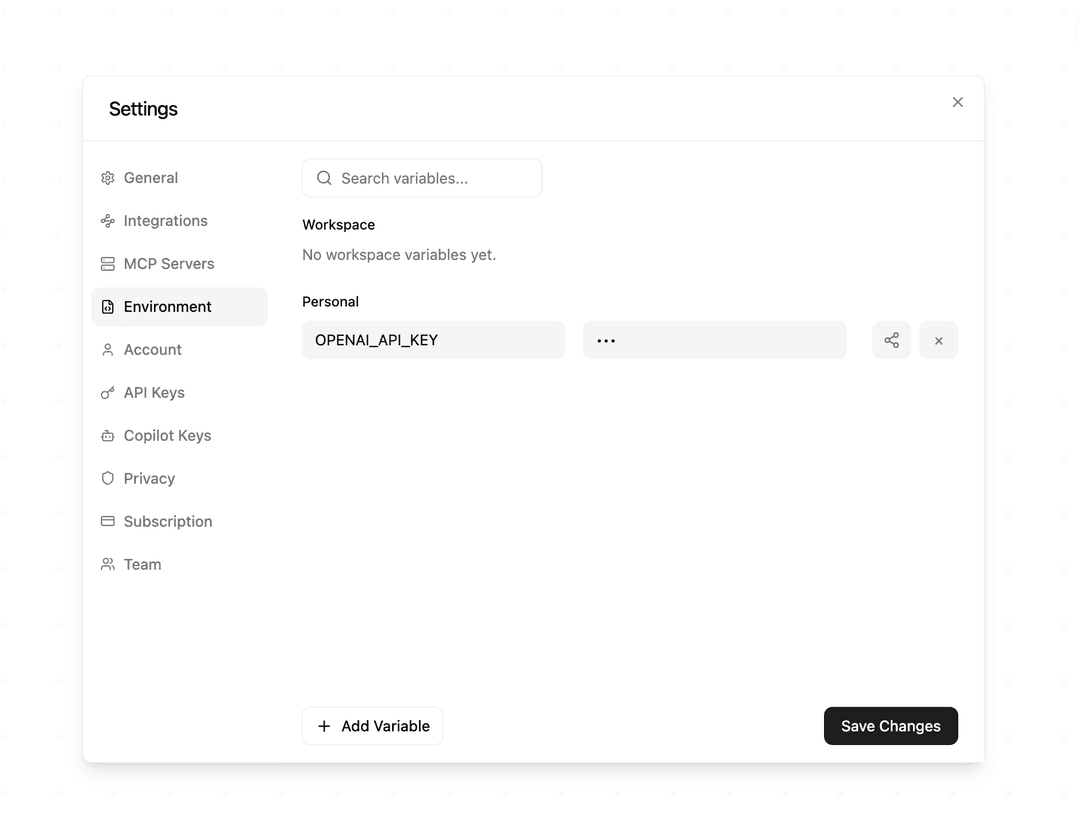This screenshot has width=1080, height=835.
Task: Click the masked variable value field
Action: pos(714,339)
